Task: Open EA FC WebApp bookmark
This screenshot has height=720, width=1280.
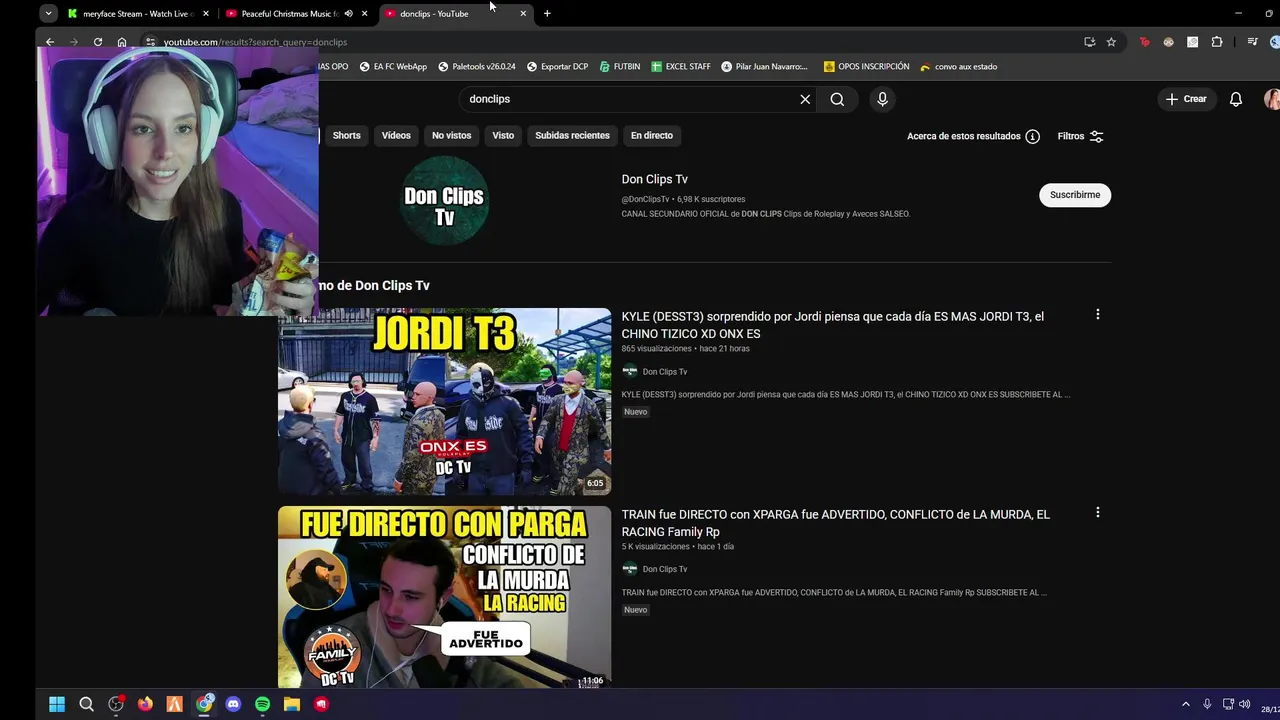Action: coord(393,67)
